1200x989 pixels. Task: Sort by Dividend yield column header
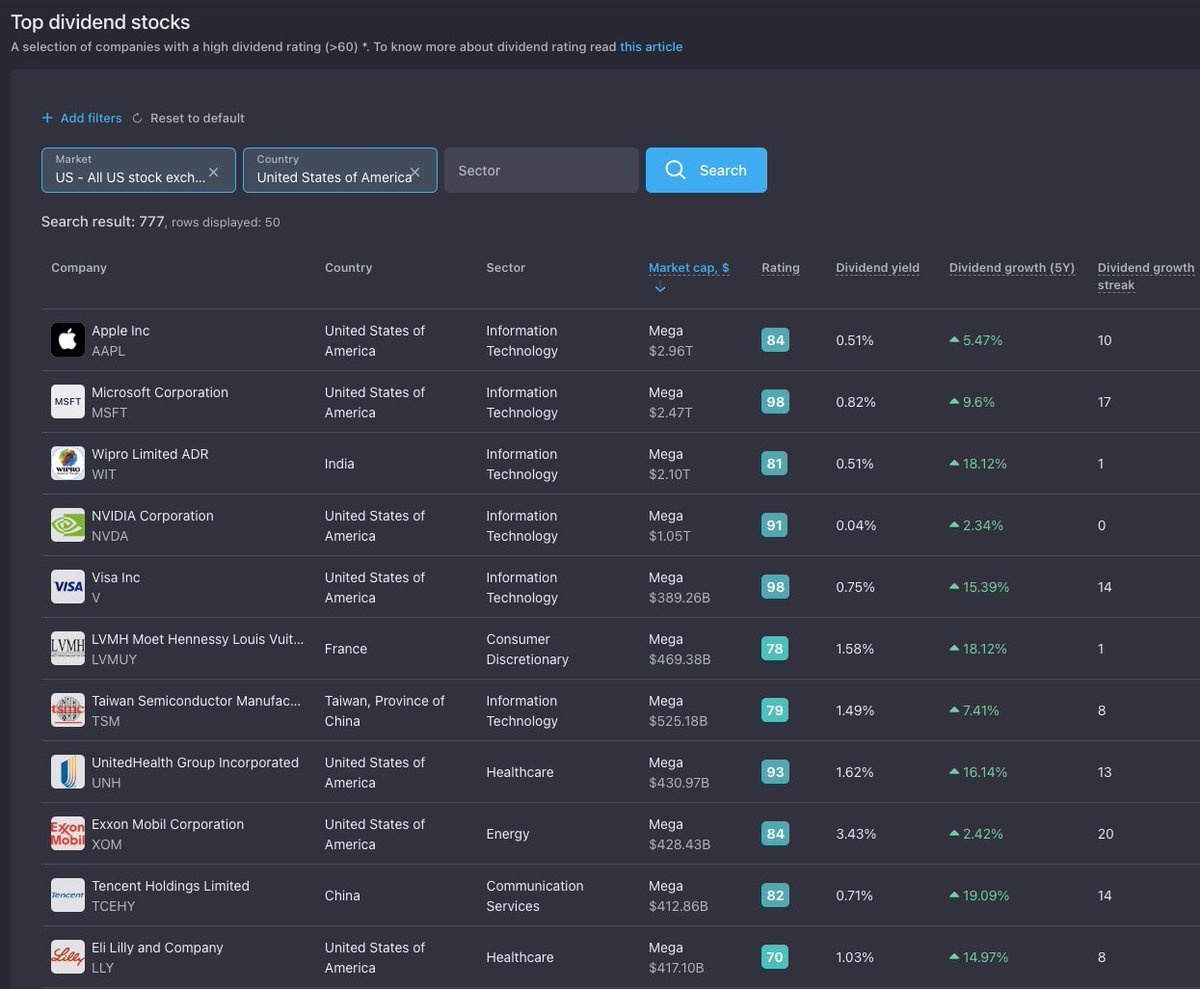click(877, 268)
